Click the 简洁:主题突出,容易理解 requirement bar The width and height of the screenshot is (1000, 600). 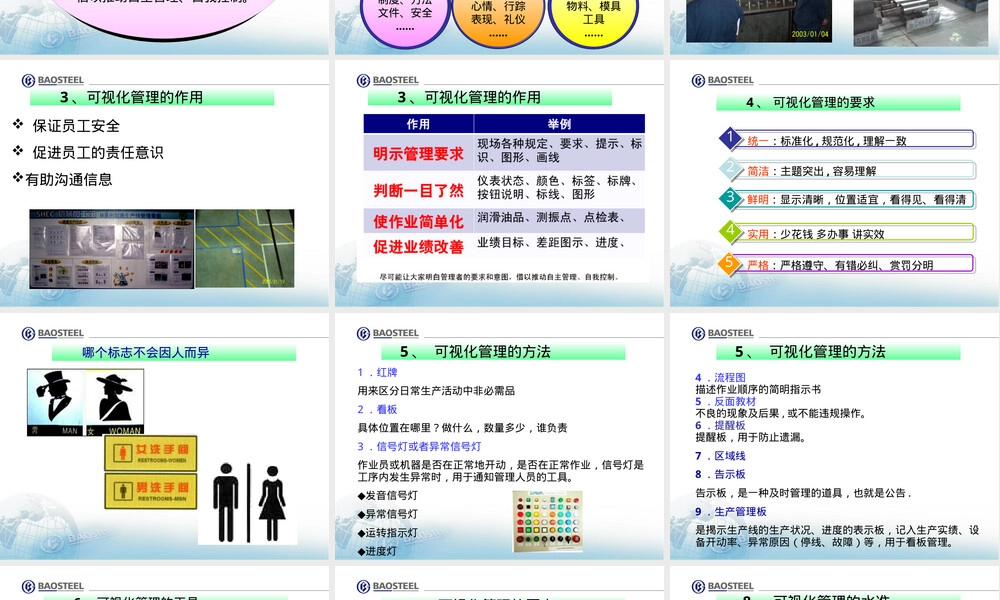pos(858,171)
